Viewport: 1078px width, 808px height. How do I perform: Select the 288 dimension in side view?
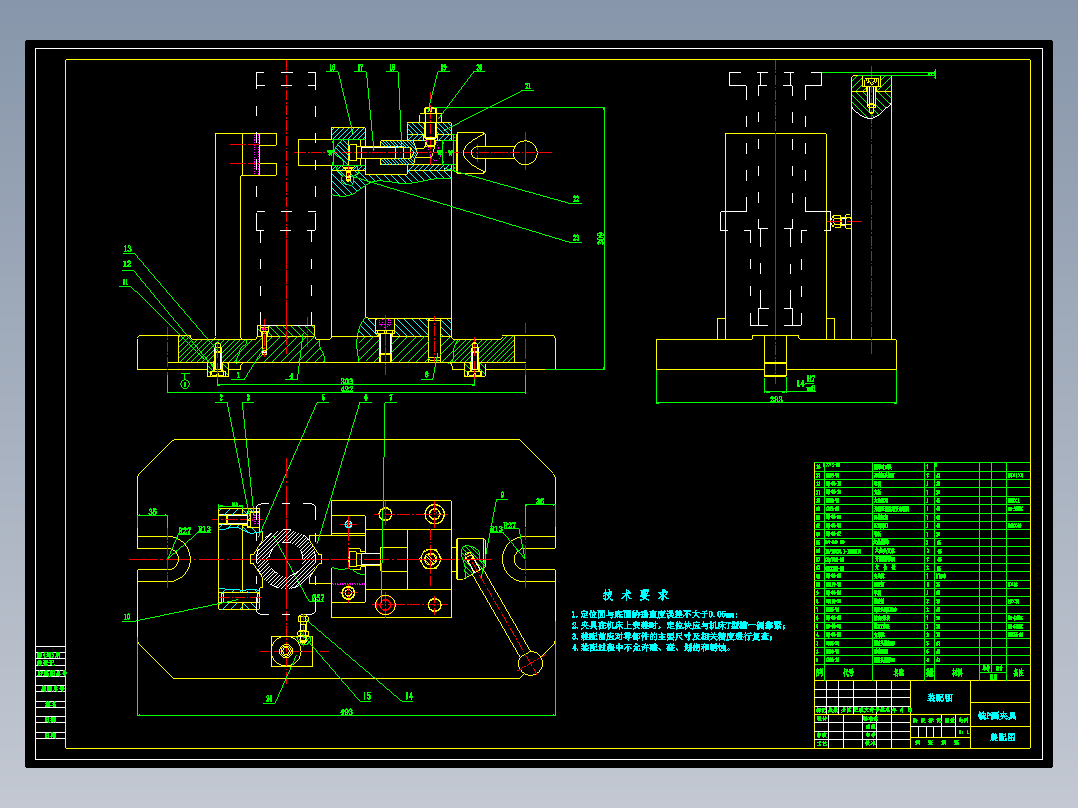point(776,399)
